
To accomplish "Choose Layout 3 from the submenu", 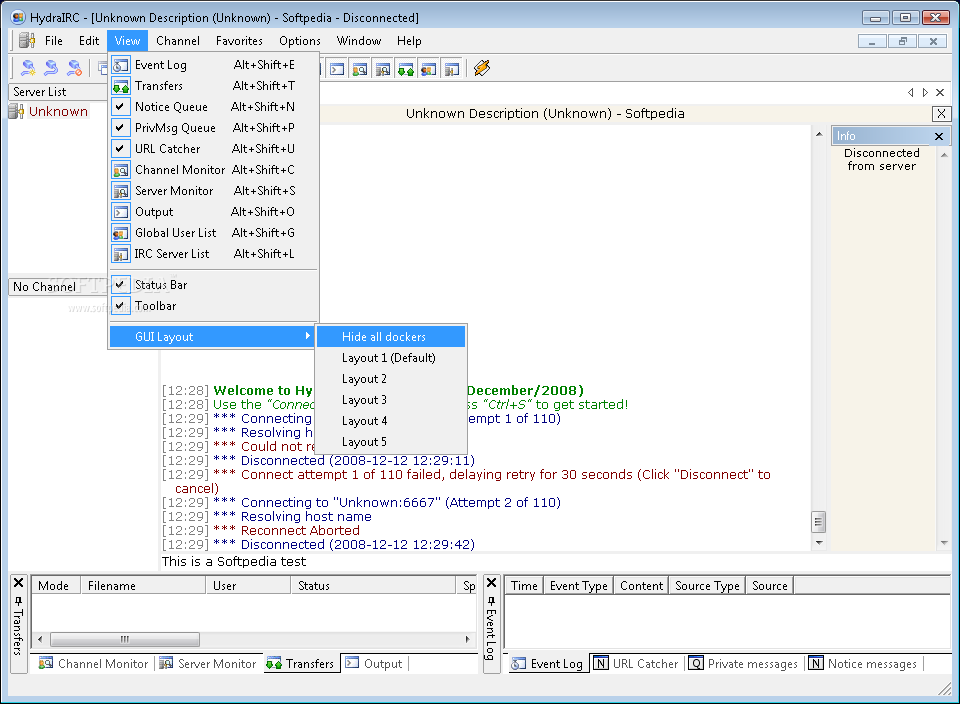I will tap(391, 400).
